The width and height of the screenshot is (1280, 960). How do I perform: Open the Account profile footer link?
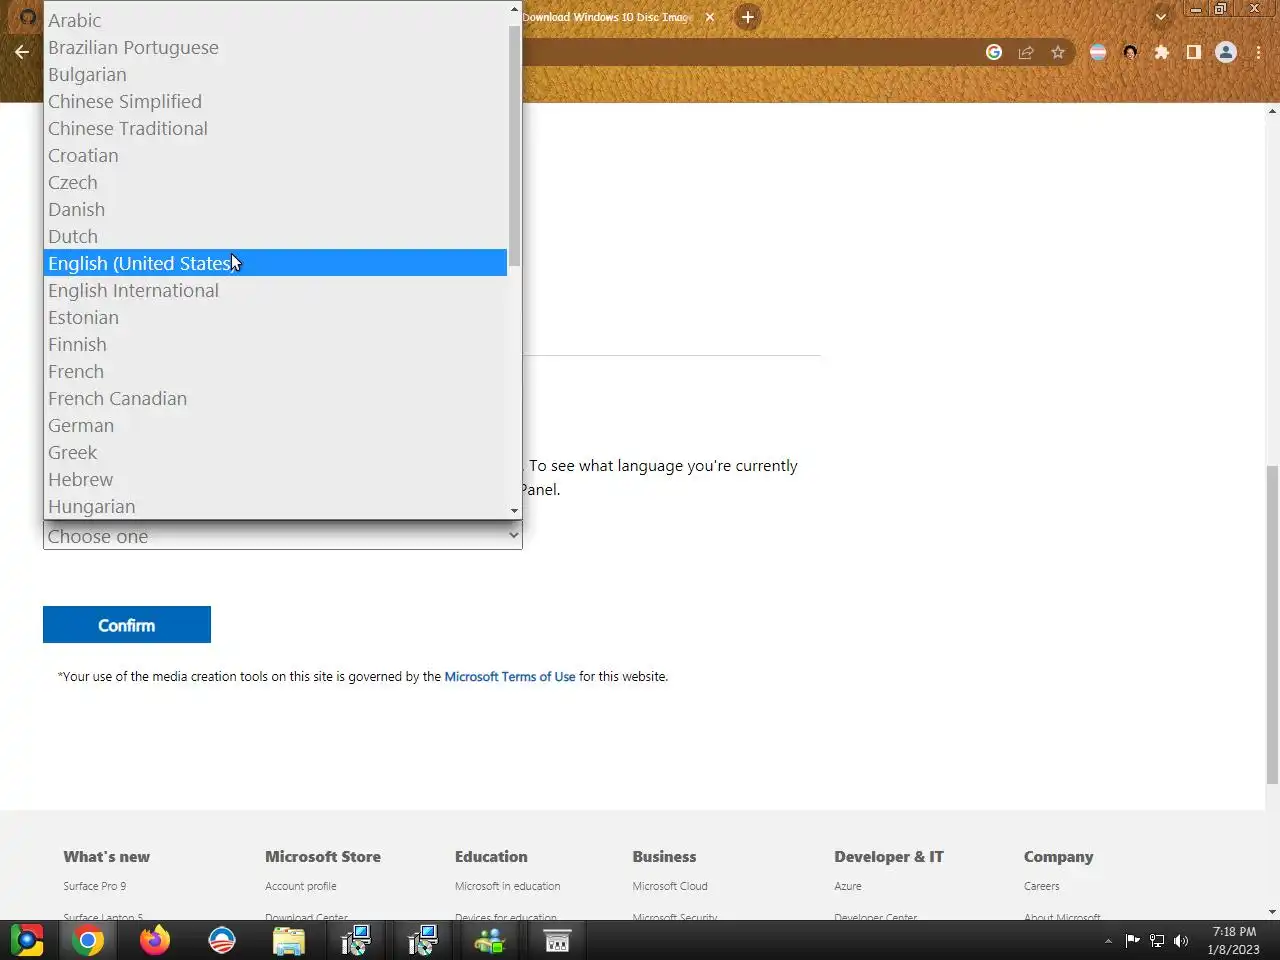(301, 886)
